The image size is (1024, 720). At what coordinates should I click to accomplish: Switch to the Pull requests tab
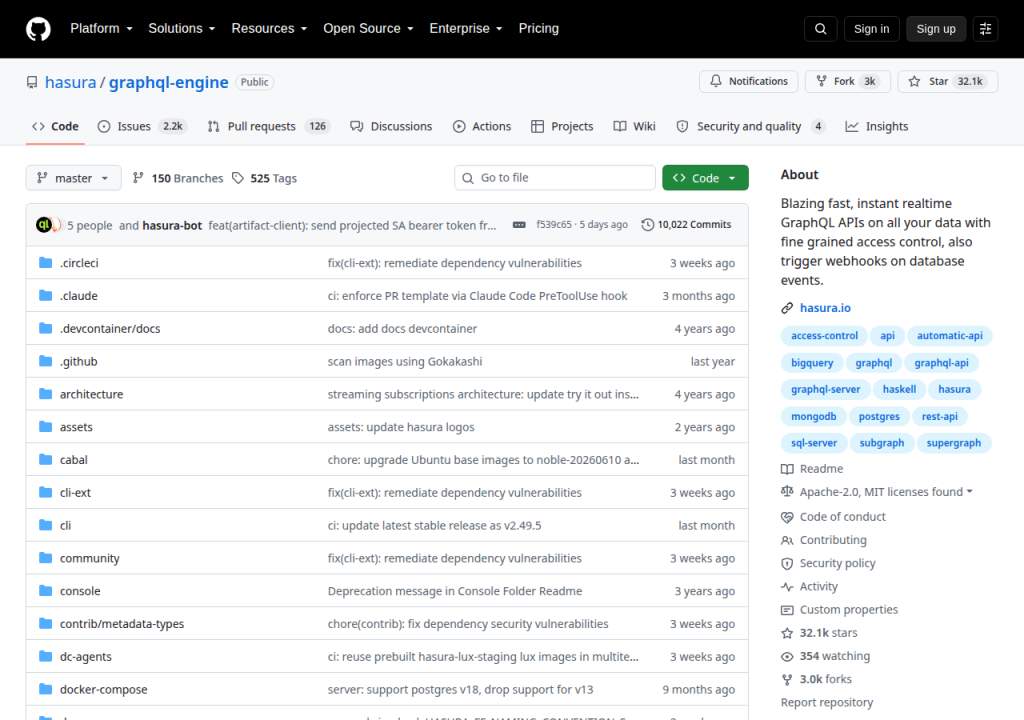268,126
